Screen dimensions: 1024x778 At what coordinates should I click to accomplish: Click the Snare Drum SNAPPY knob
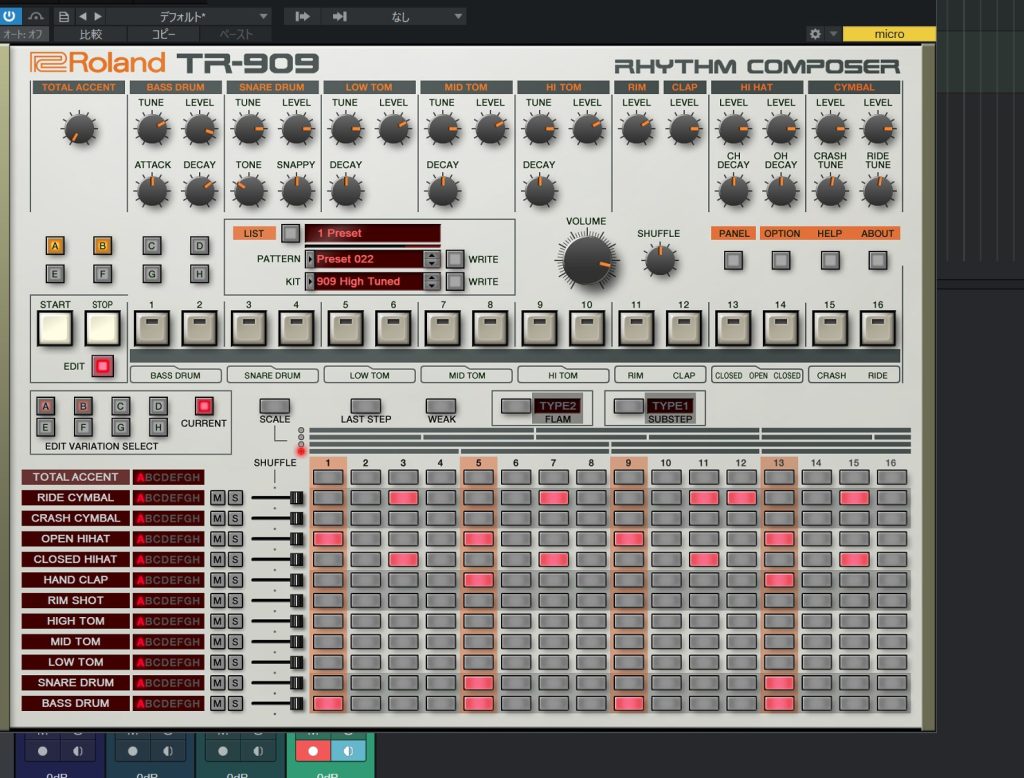click(x=296, y=190)
